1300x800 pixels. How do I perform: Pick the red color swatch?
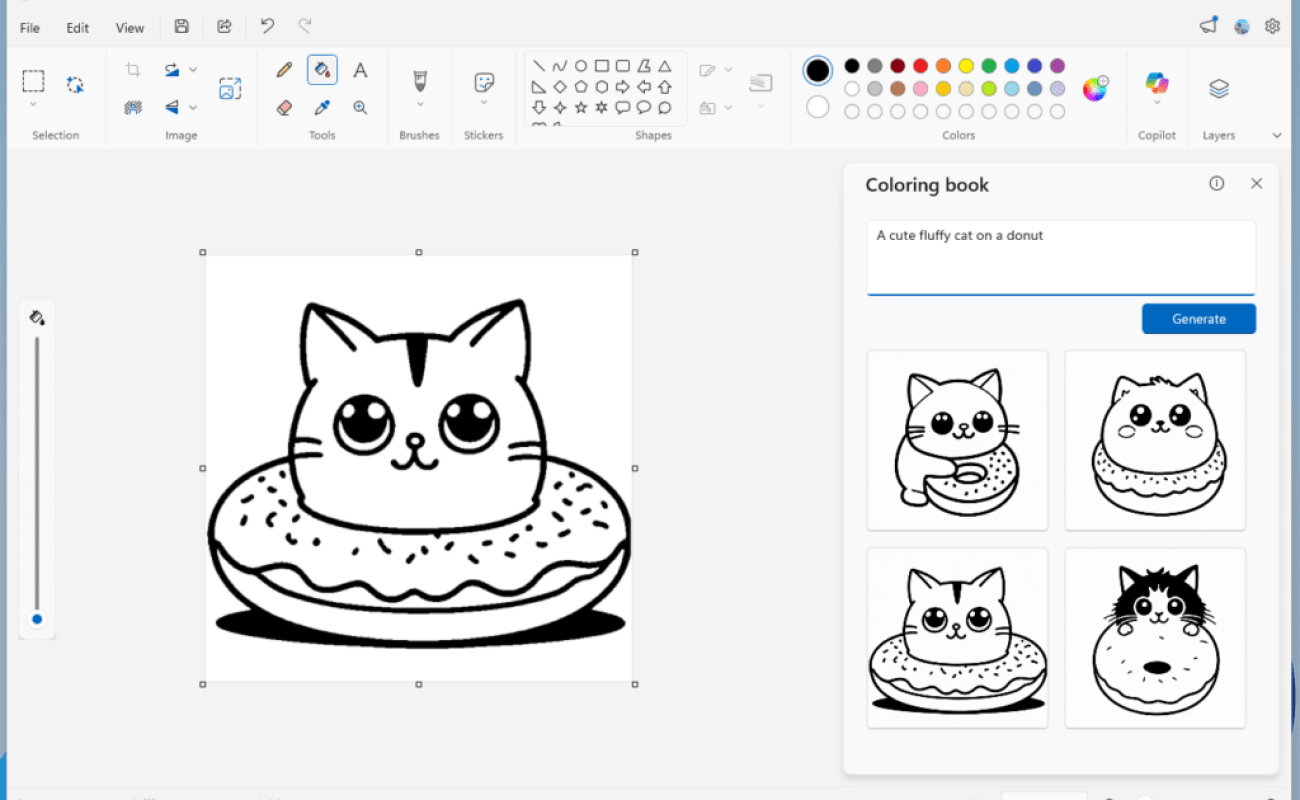click(920, 65)
